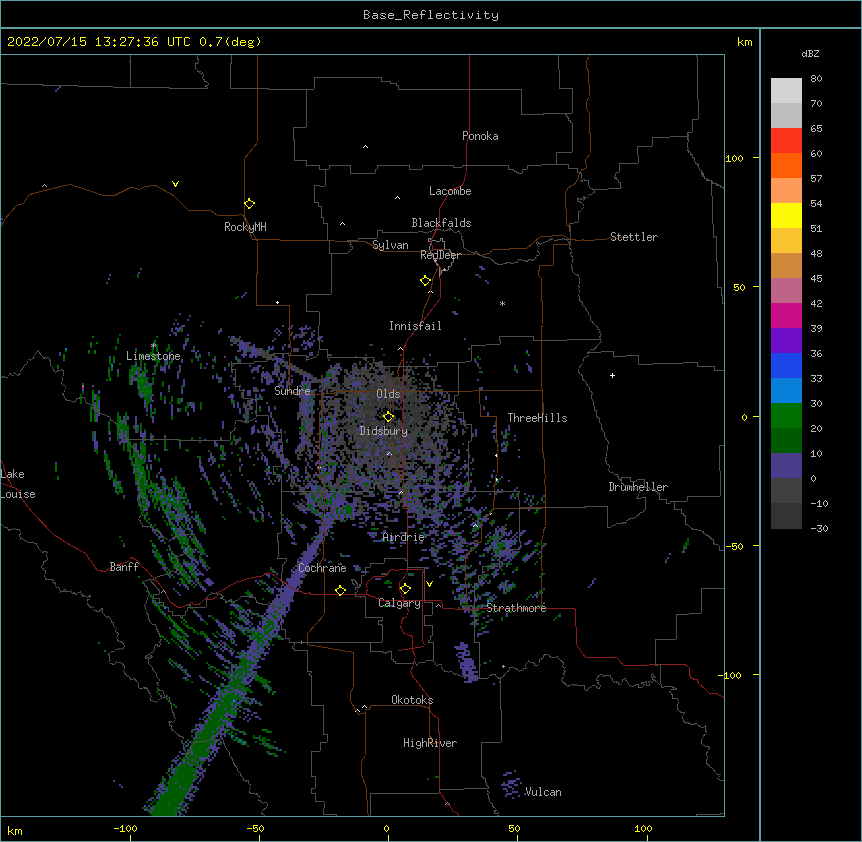This screenshot has width=862, height=842.
Task: Click the Vulcan city label
Action: [x=543, y=792]
